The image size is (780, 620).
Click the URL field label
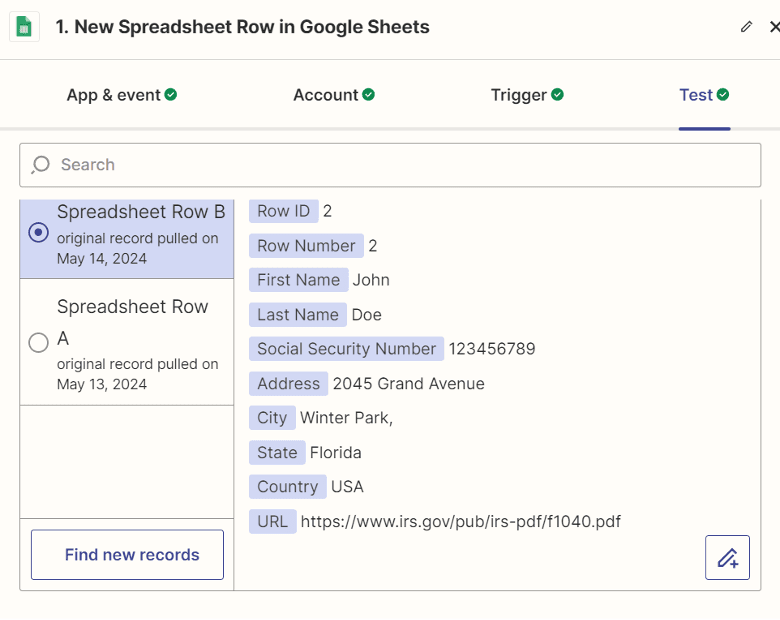pos(272,521)
